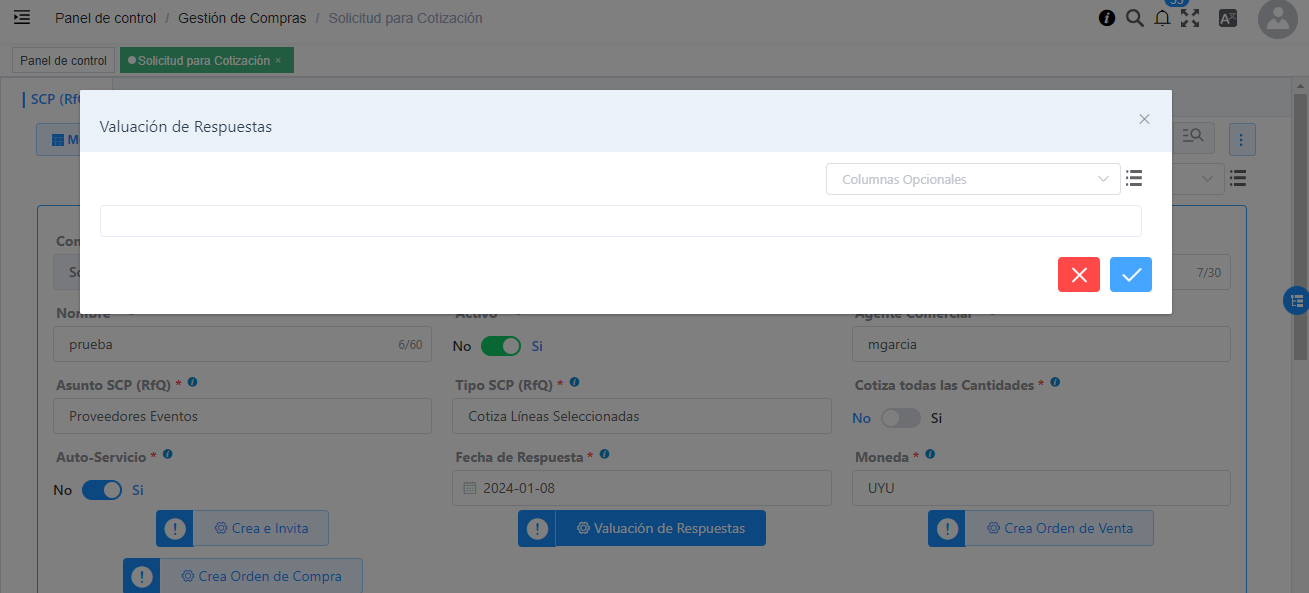The height and width of the screenshot is (593, 1309).
Task: Open the hamburger menu in top bar
Action: 22,18
